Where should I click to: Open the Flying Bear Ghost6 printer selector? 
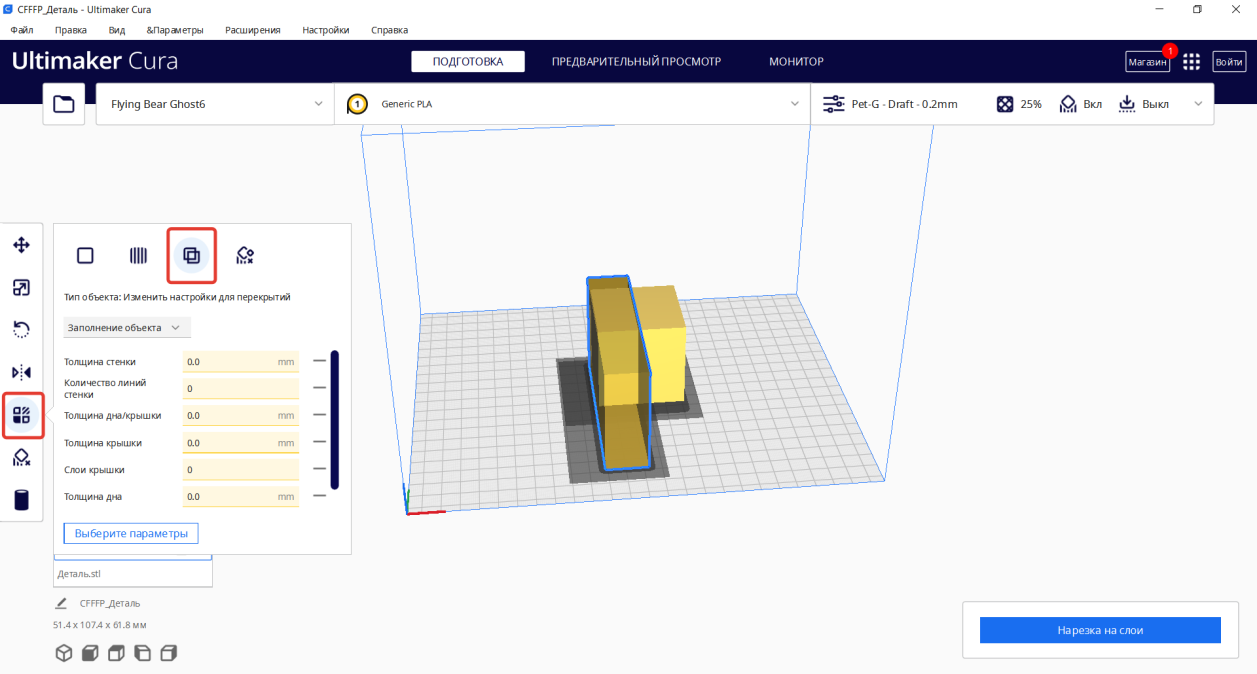pos(215,104)
